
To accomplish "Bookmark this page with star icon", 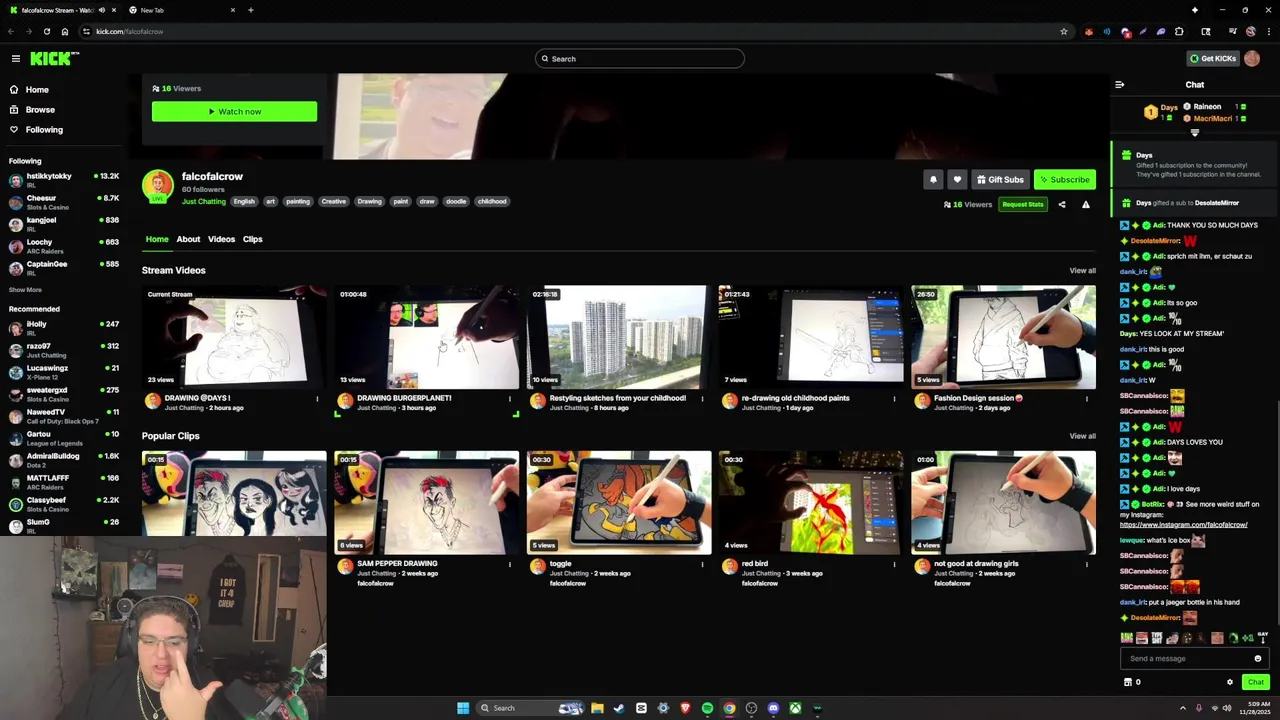I will 1064,31.
